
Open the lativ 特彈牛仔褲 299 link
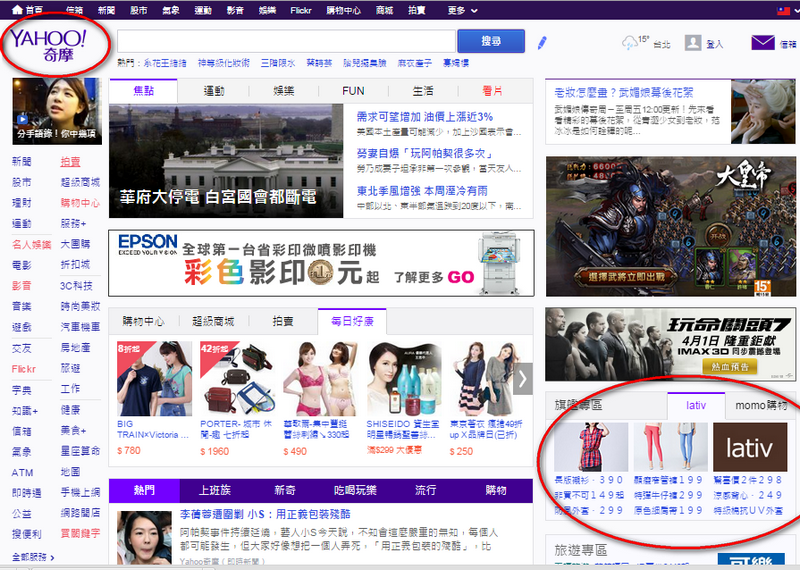click(668, 494)
